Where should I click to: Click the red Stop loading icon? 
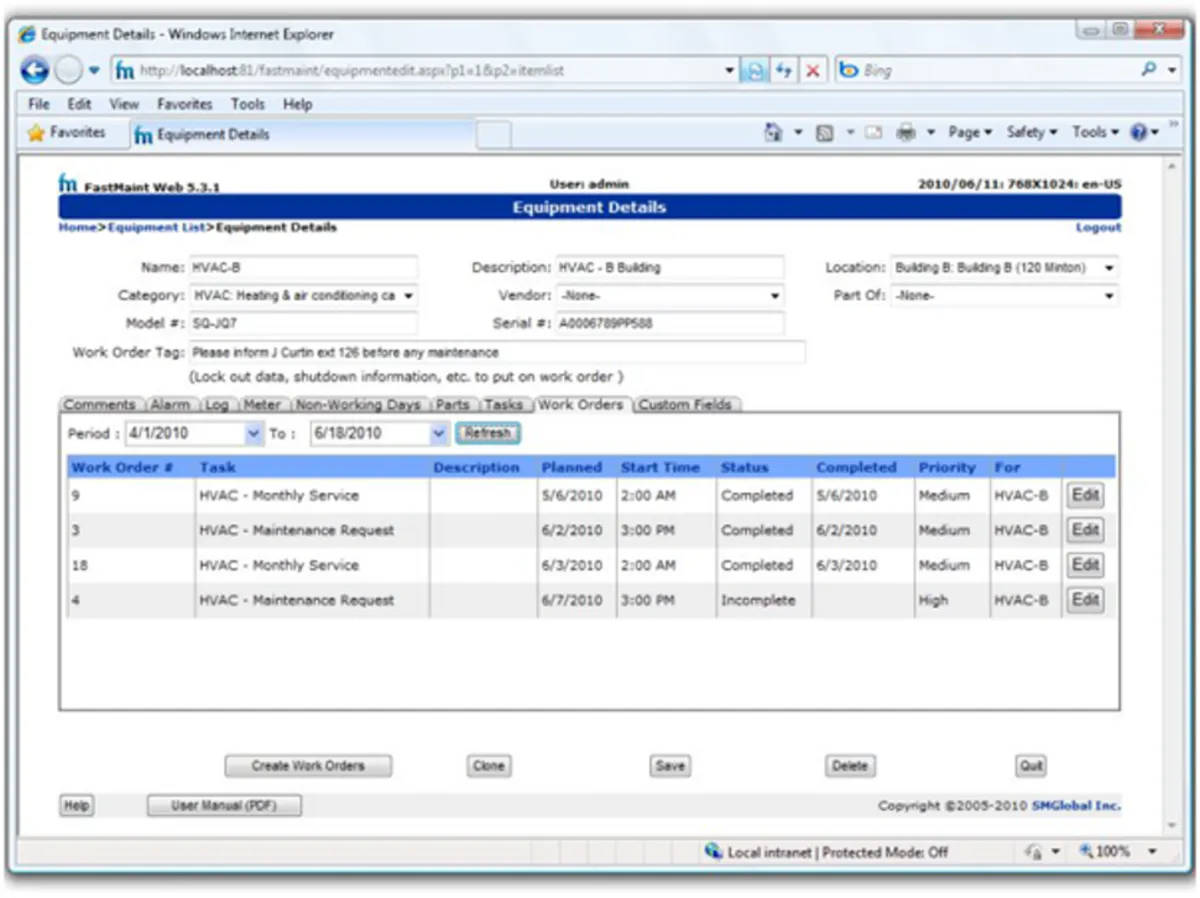(x=813, y=71)
